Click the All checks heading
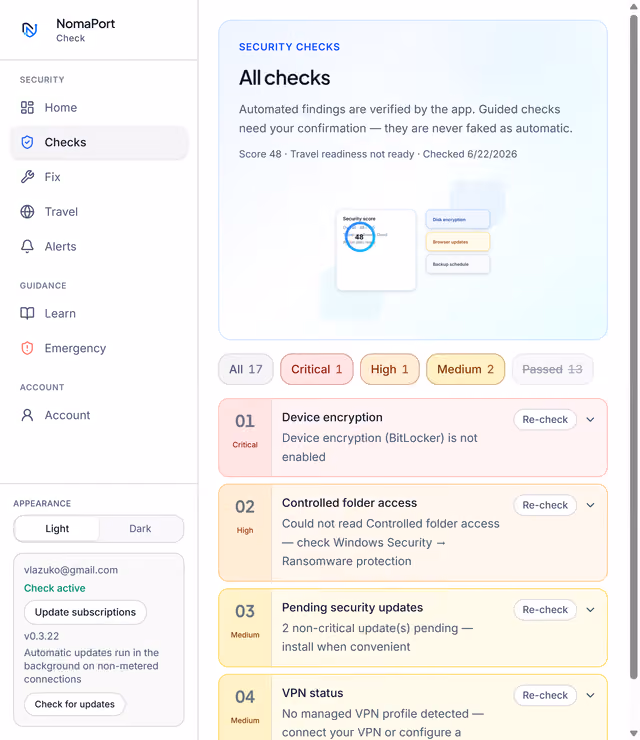Viewport: 640px width, 740px height. [x=284, y=78]
